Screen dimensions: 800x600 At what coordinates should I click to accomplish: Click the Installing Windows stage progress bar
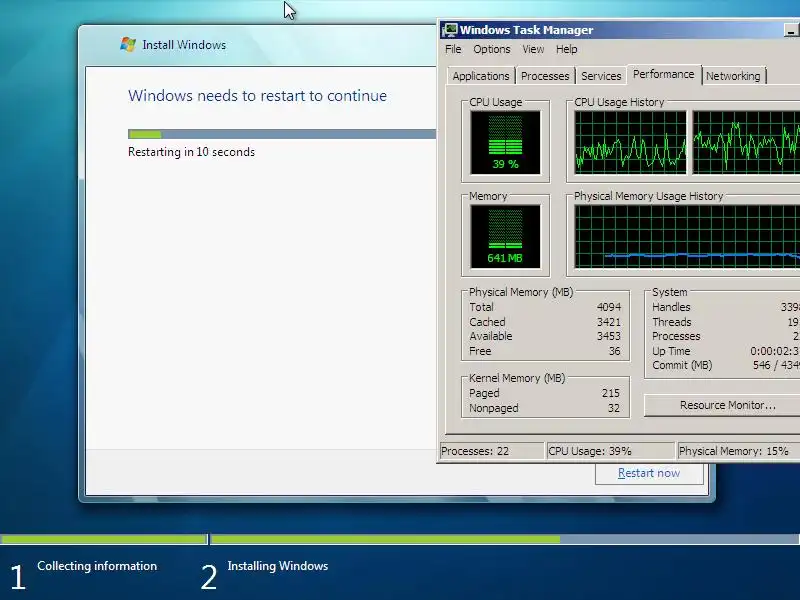coord(505,539)
